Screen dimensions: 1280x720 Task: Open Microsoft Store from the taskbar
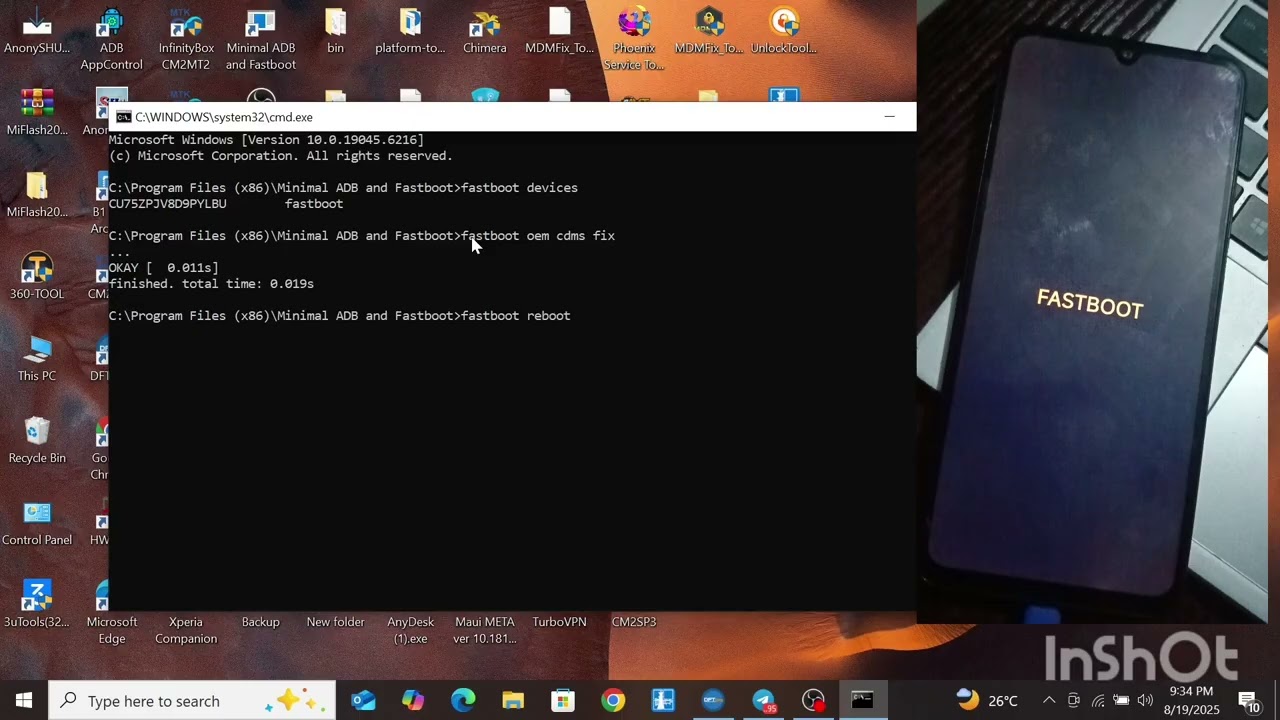click(563, 700)
